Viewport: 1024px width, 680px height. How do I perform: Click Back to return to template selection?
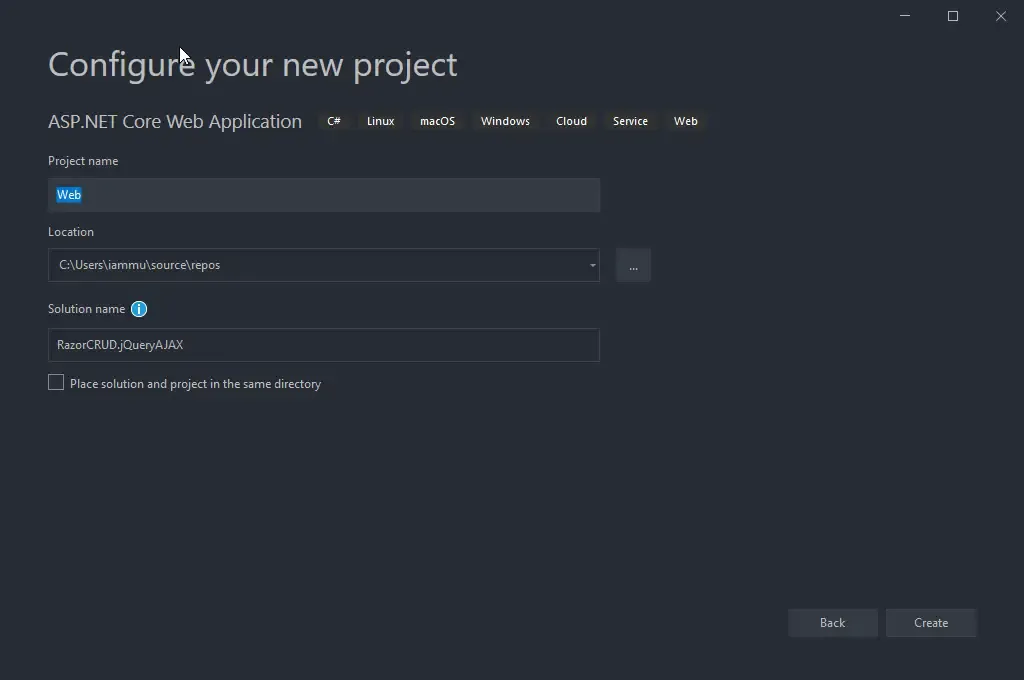coord(832,622)
